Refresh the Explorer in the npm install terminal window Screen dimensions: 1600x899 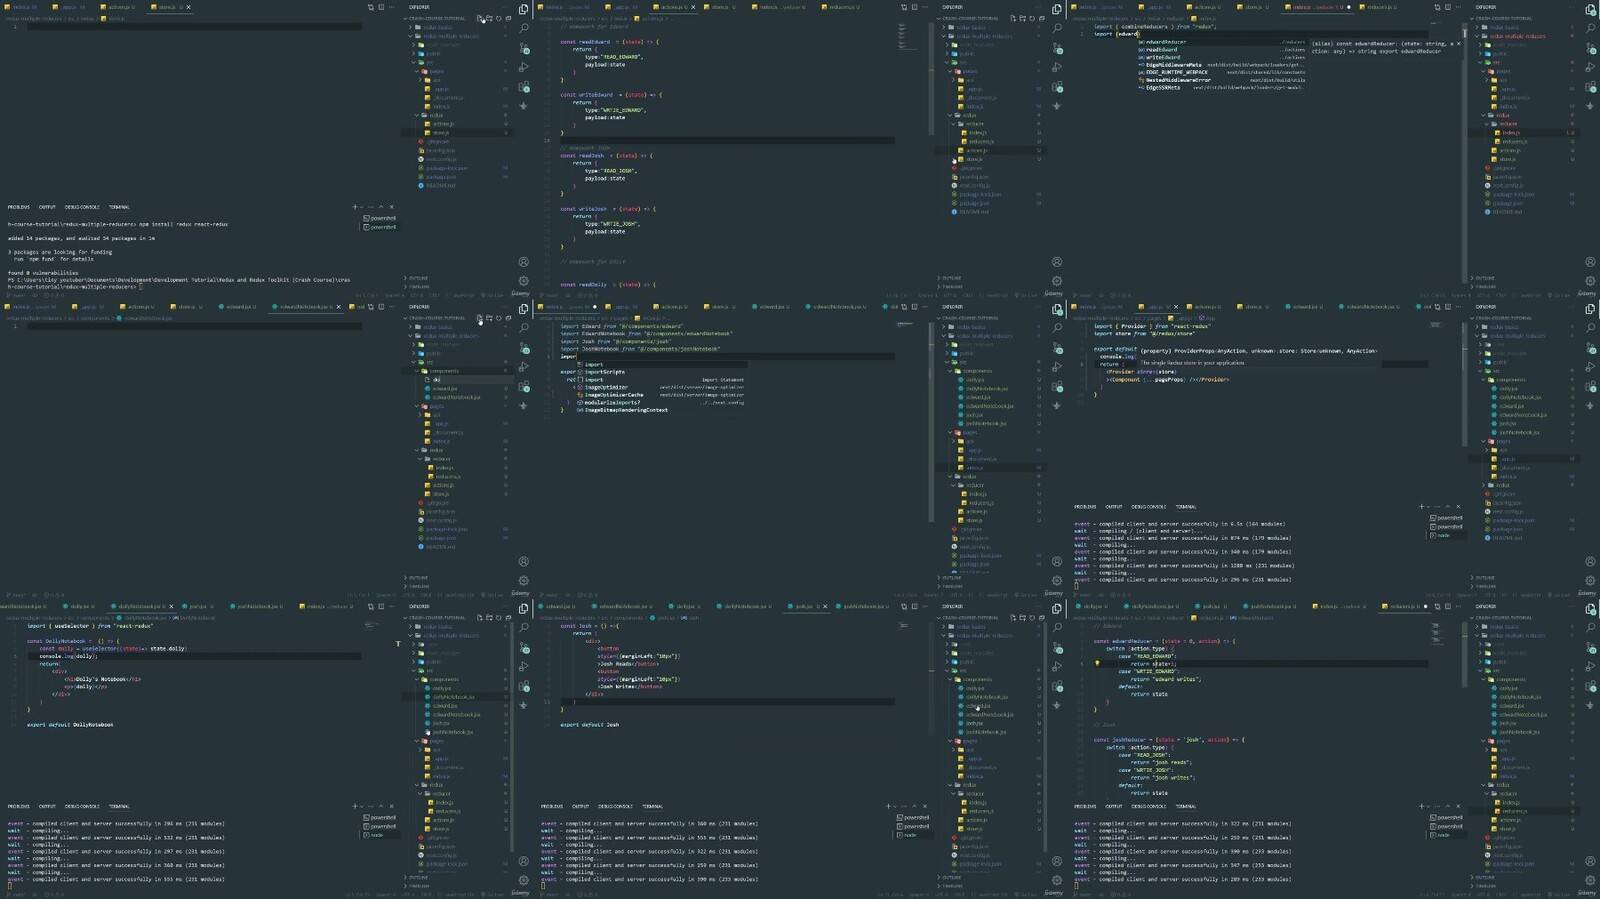click(497, 18)
